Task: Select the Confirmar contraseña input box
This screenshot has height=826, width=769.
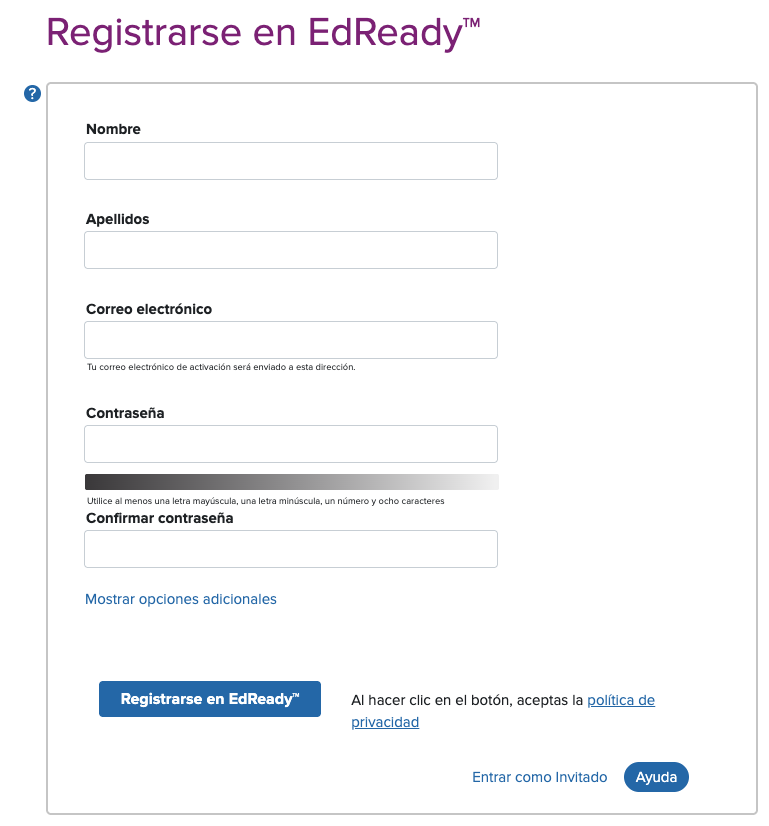Action: click(x=291, y=549)
